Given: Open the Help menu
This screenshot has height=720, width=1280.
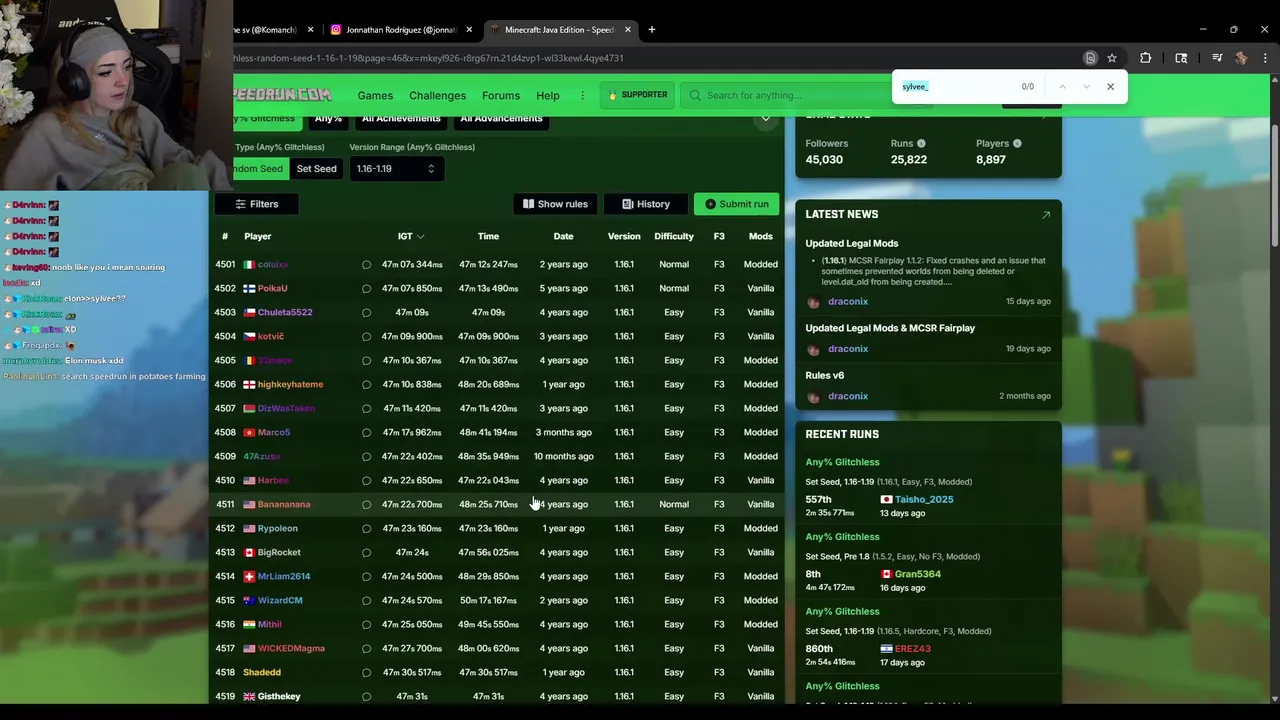Looking at the screenshot, I should (548, 96).
